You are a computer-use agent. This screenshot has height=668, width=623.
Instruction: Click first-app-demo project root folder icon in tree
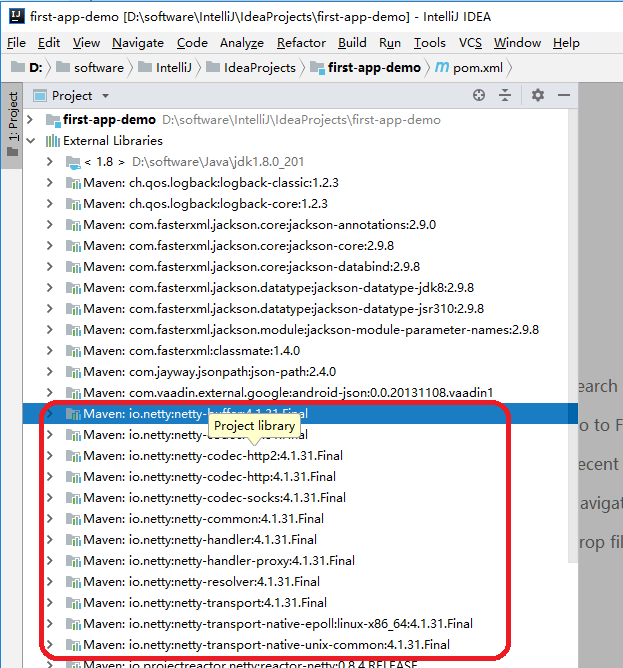point(53,120)
